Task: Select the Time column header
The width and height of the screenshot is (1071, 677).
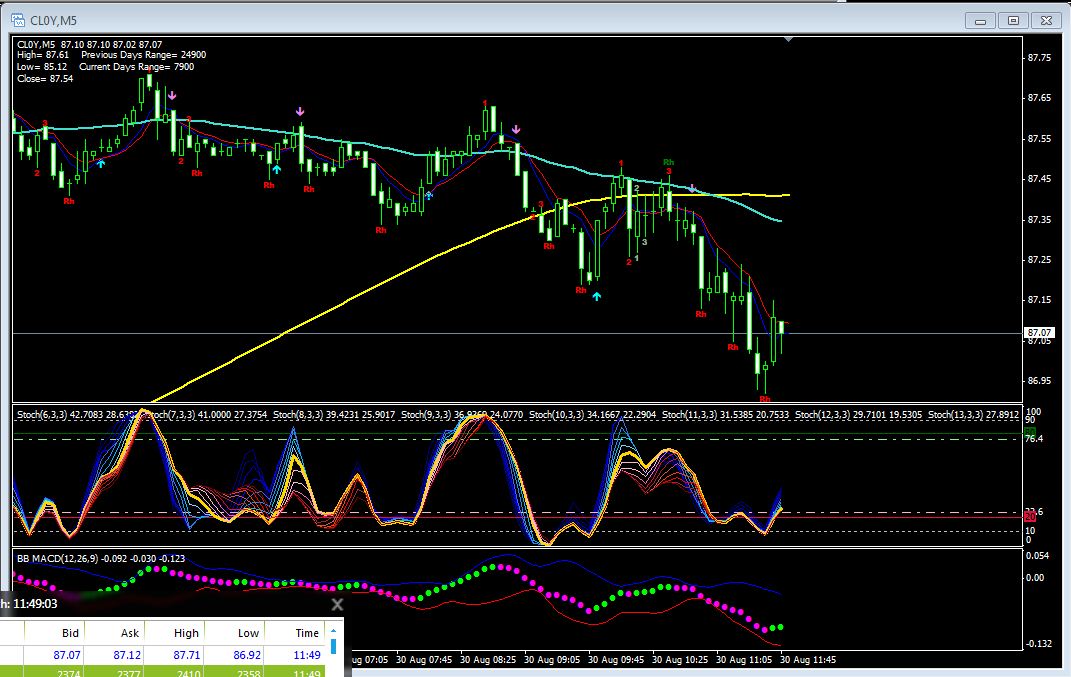Action: [307, 633]
